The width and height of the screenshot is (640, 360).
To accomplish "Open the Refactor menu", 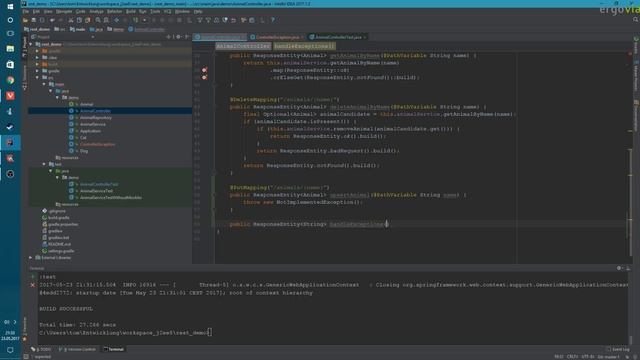I will [x=114, y=11].
